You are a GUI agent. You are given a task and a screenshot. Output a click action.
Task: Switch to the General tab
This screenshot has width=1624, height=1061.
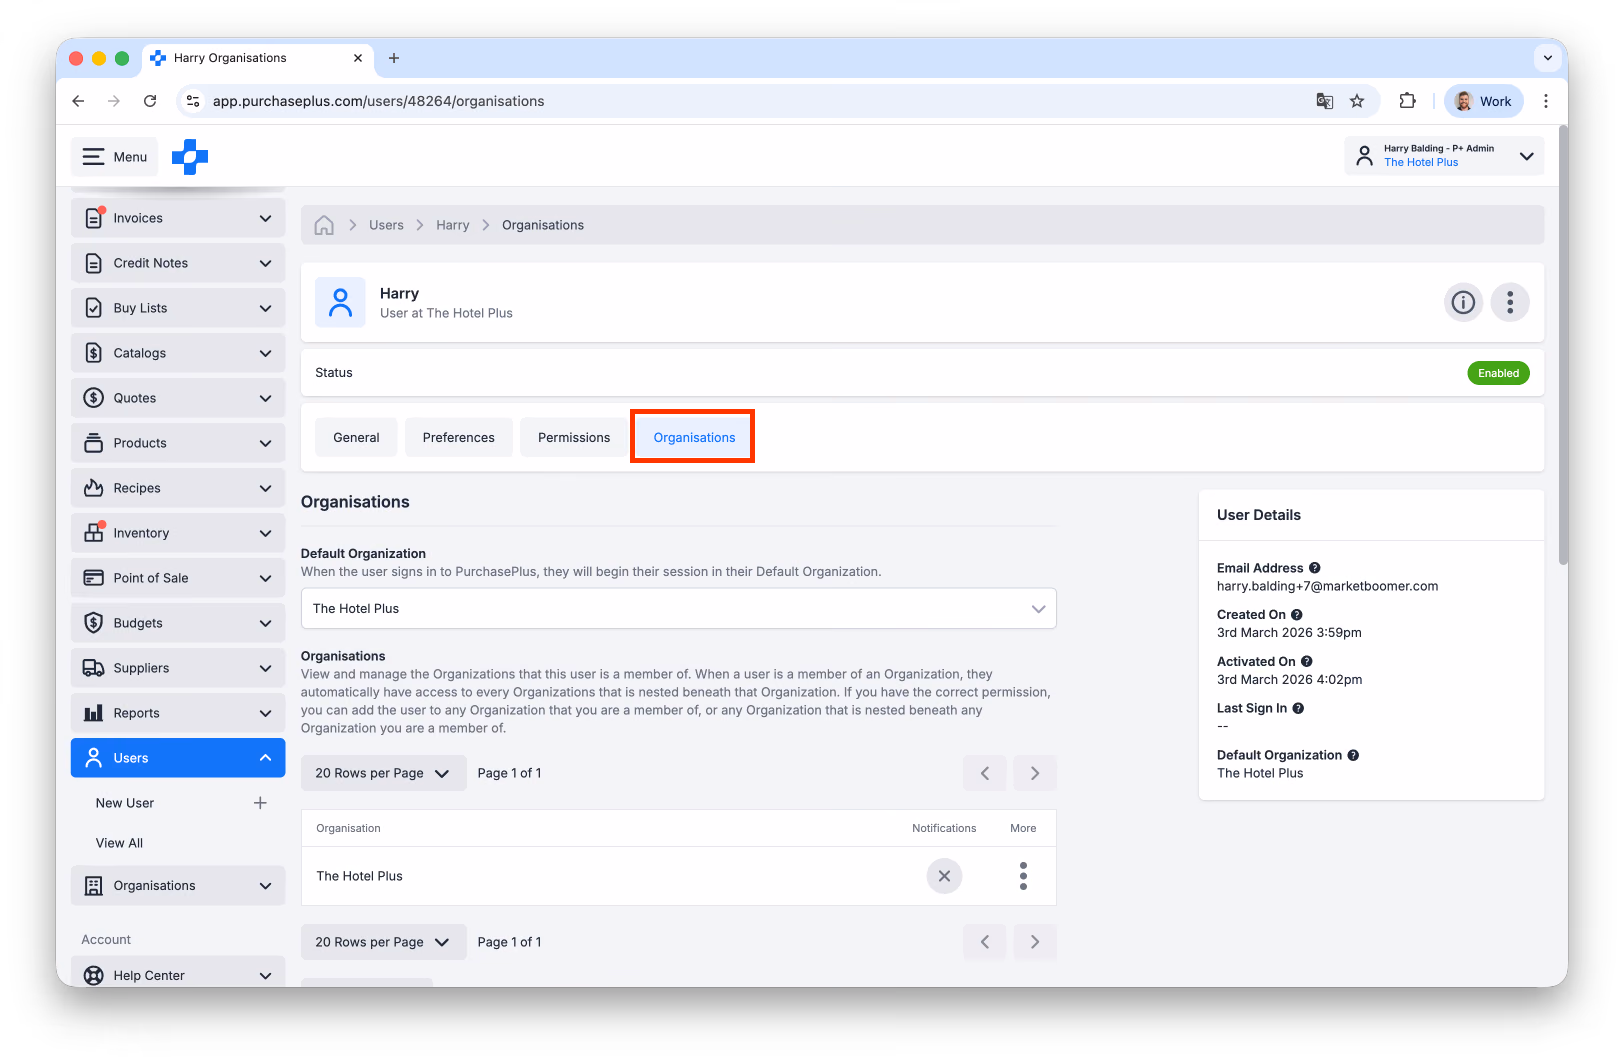coord(356,437)
